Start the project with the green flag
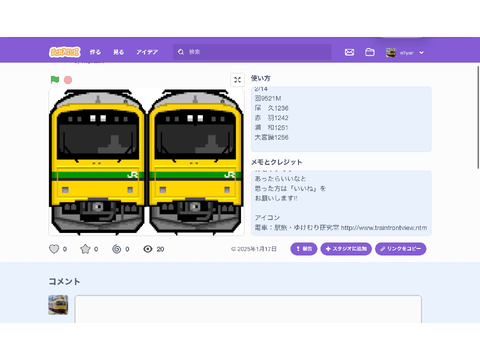 (x=55, y=80)
